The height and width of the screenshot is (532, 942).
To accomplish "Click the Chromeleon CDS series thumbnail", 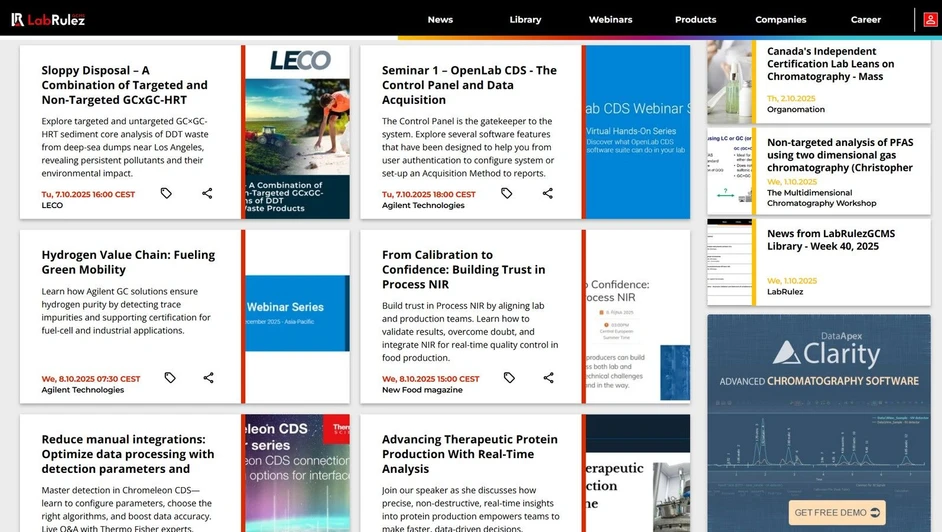I will pos(297,473).
